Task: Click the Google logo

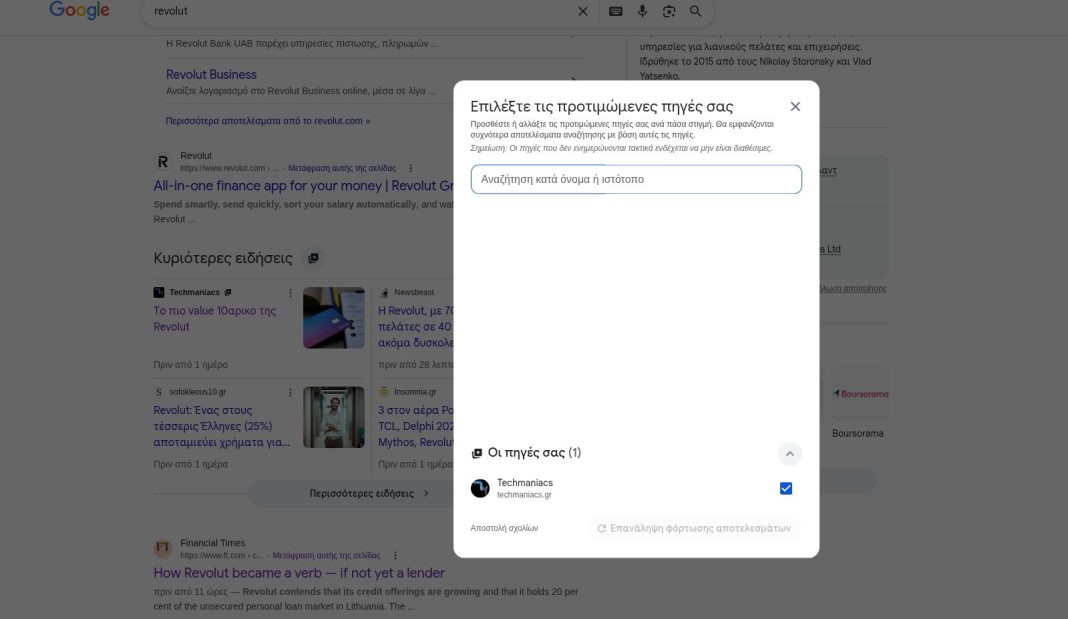Action: point(79,11)
